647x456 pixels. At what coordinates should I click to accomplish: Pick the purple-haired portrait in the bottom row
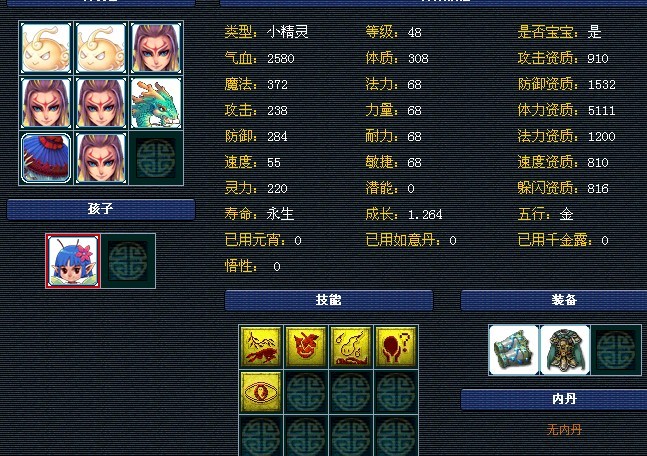point(101,158)
